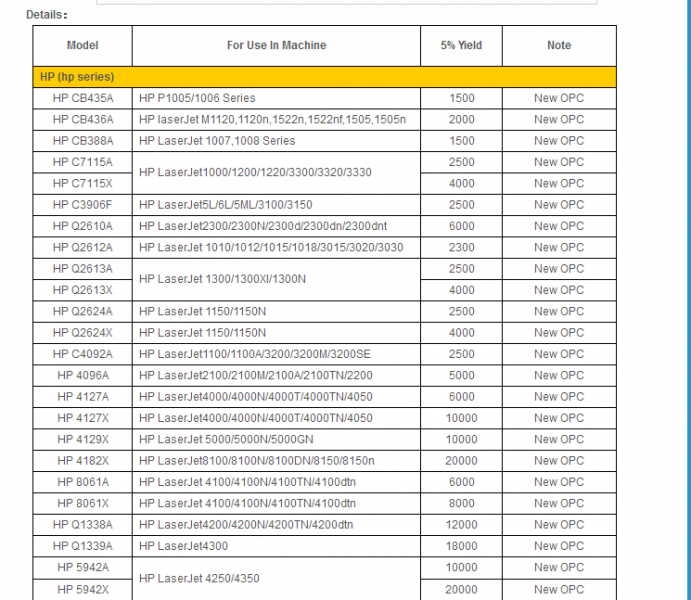The image size is (691, 600).
Task: Click New OPC note for HP Q1339A
Action: tap(559, 546)
